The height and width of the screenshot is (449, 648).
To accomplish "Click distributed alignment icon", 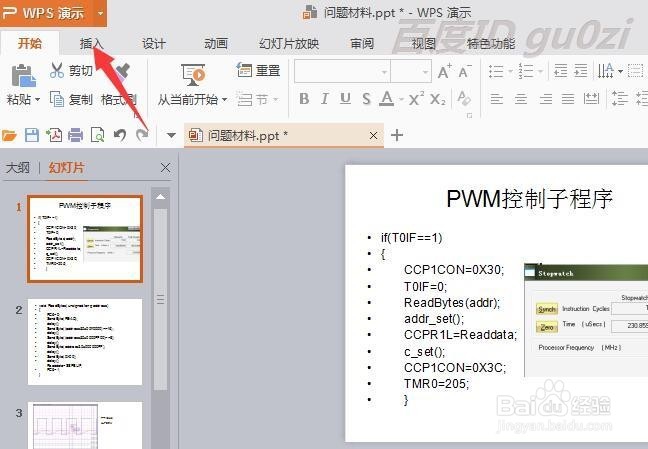I will pyautogui.click(x=591, y=99).
